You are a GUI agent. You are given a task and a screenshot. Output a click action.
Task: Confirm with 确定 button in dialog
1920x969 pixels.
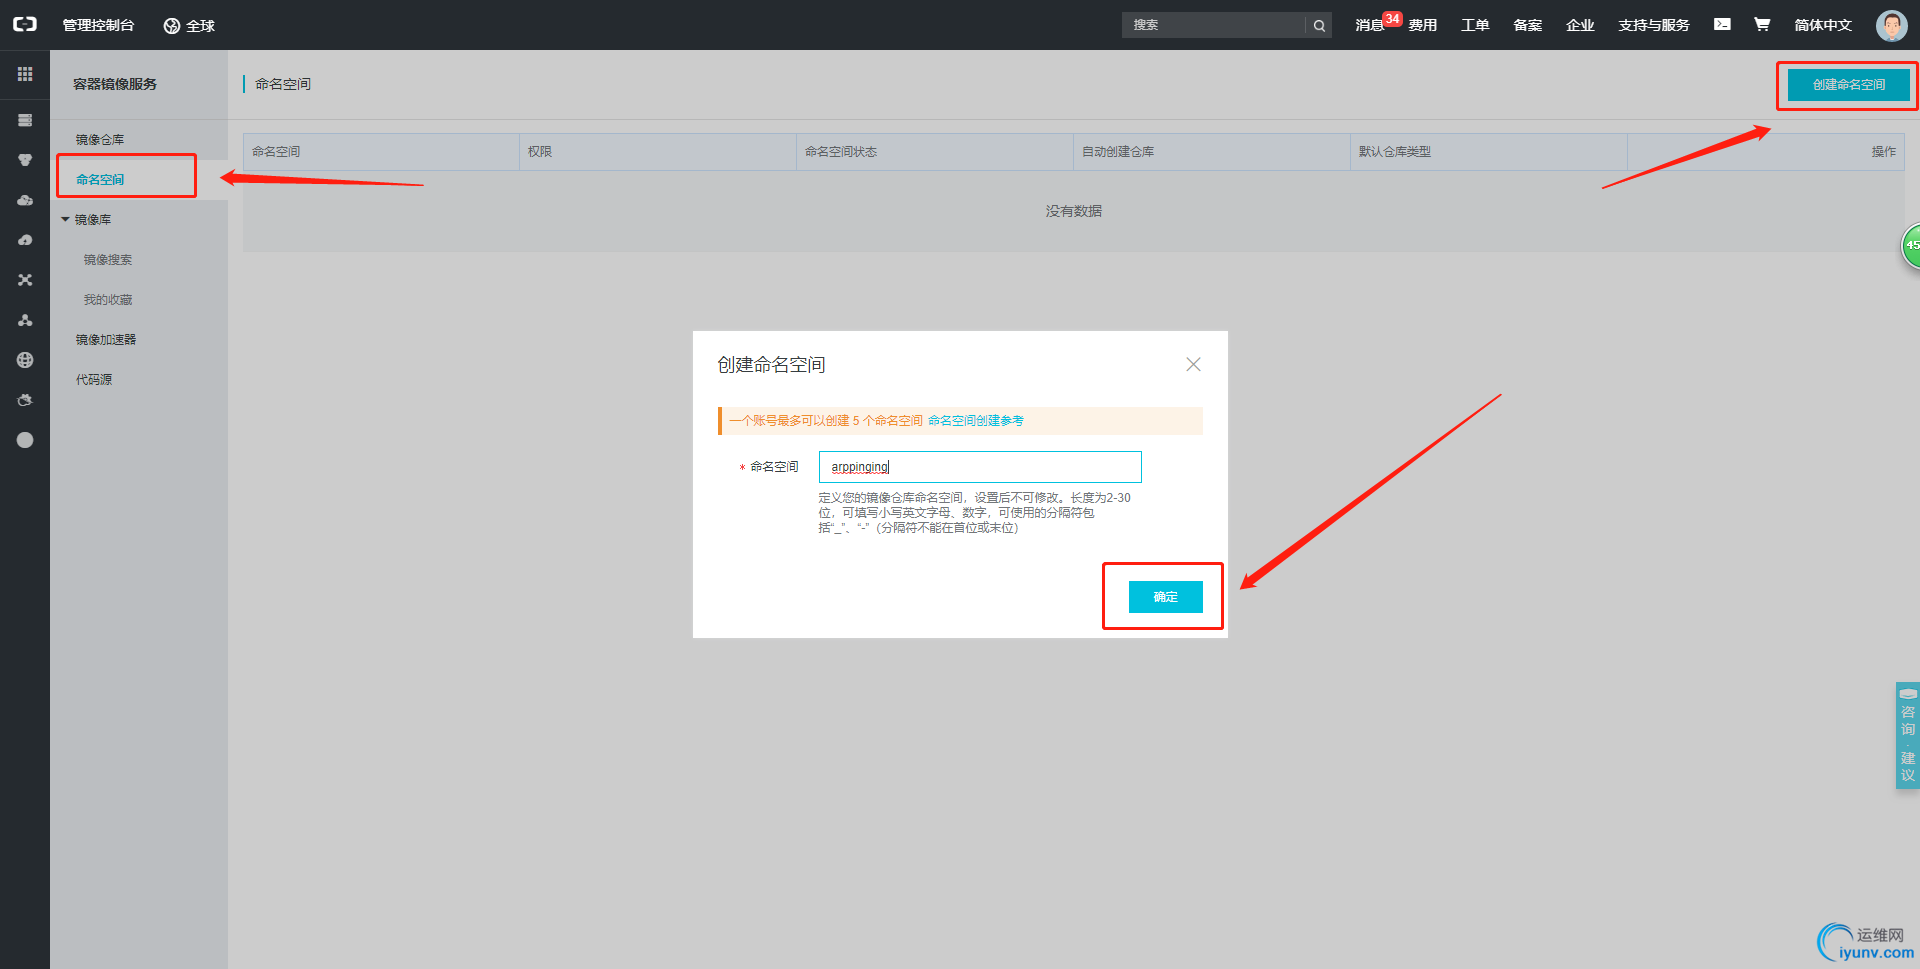(x=1165, y=597)
